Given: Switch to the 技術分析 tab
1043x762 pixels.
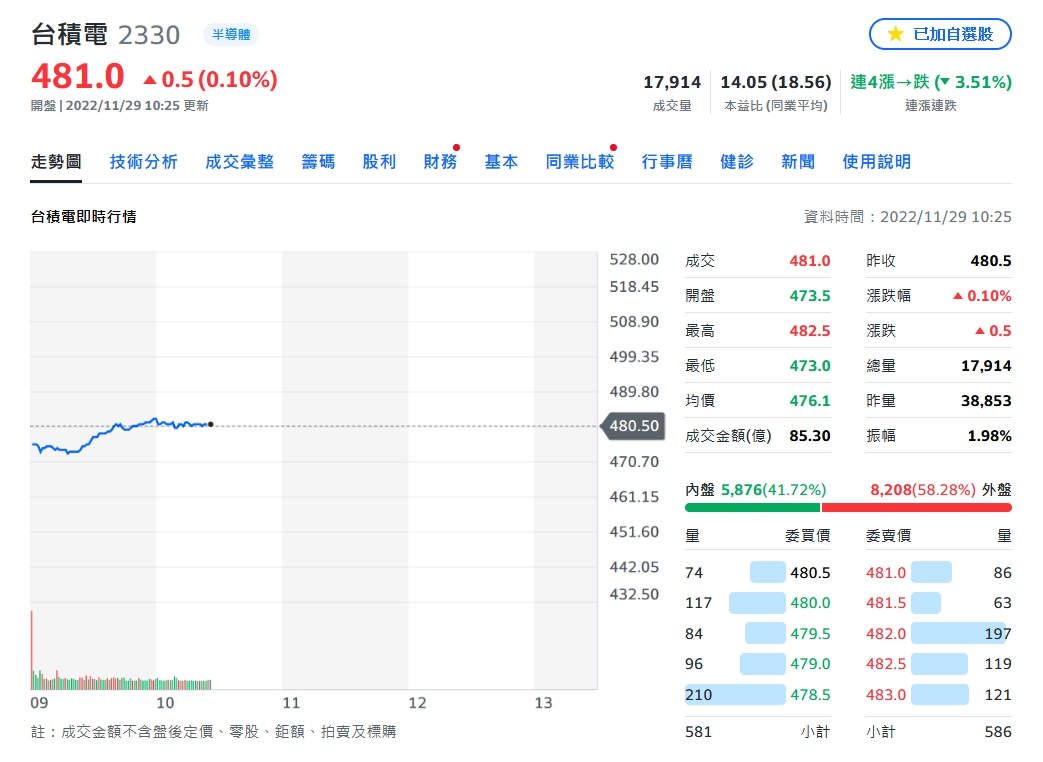Looking at the screenshot, I should [x=144, y=162].
